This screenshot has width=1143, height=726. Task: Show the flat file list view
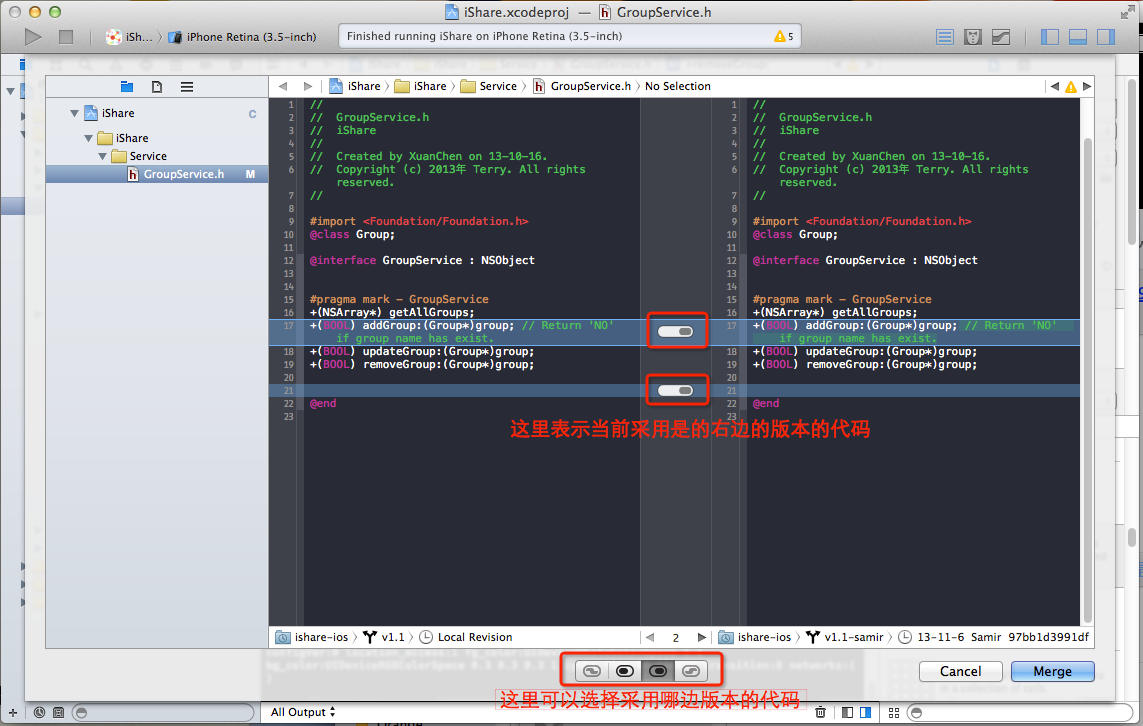point(187,87)
